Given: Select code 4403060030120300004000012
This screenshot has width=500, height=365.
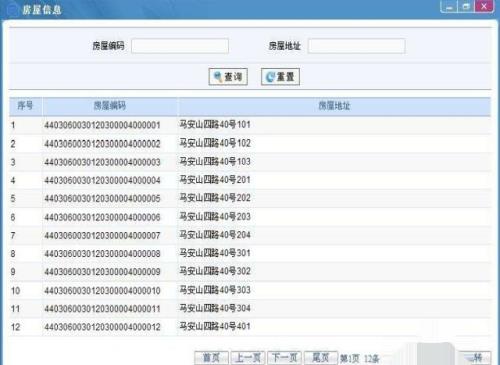Looking at the screenshot, I should coord(102,327).
